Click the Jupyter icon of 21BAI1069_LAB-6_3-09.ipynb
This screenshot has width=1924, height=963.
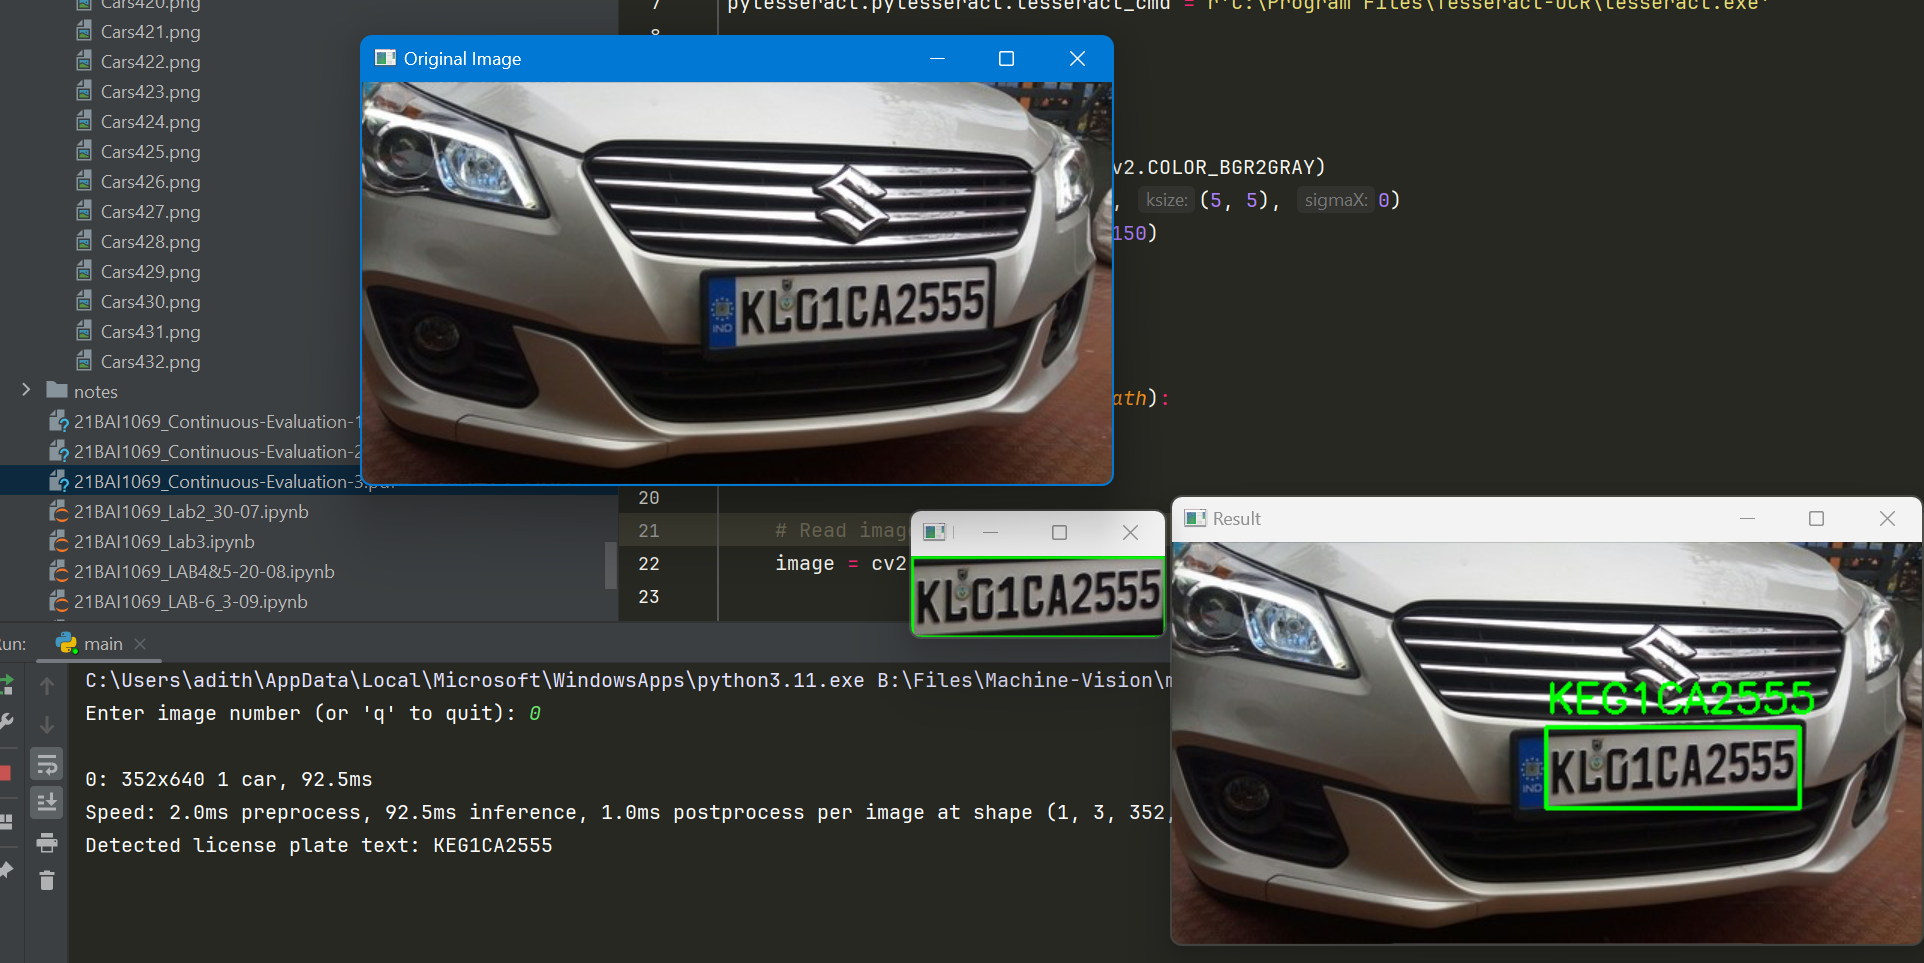59,601
